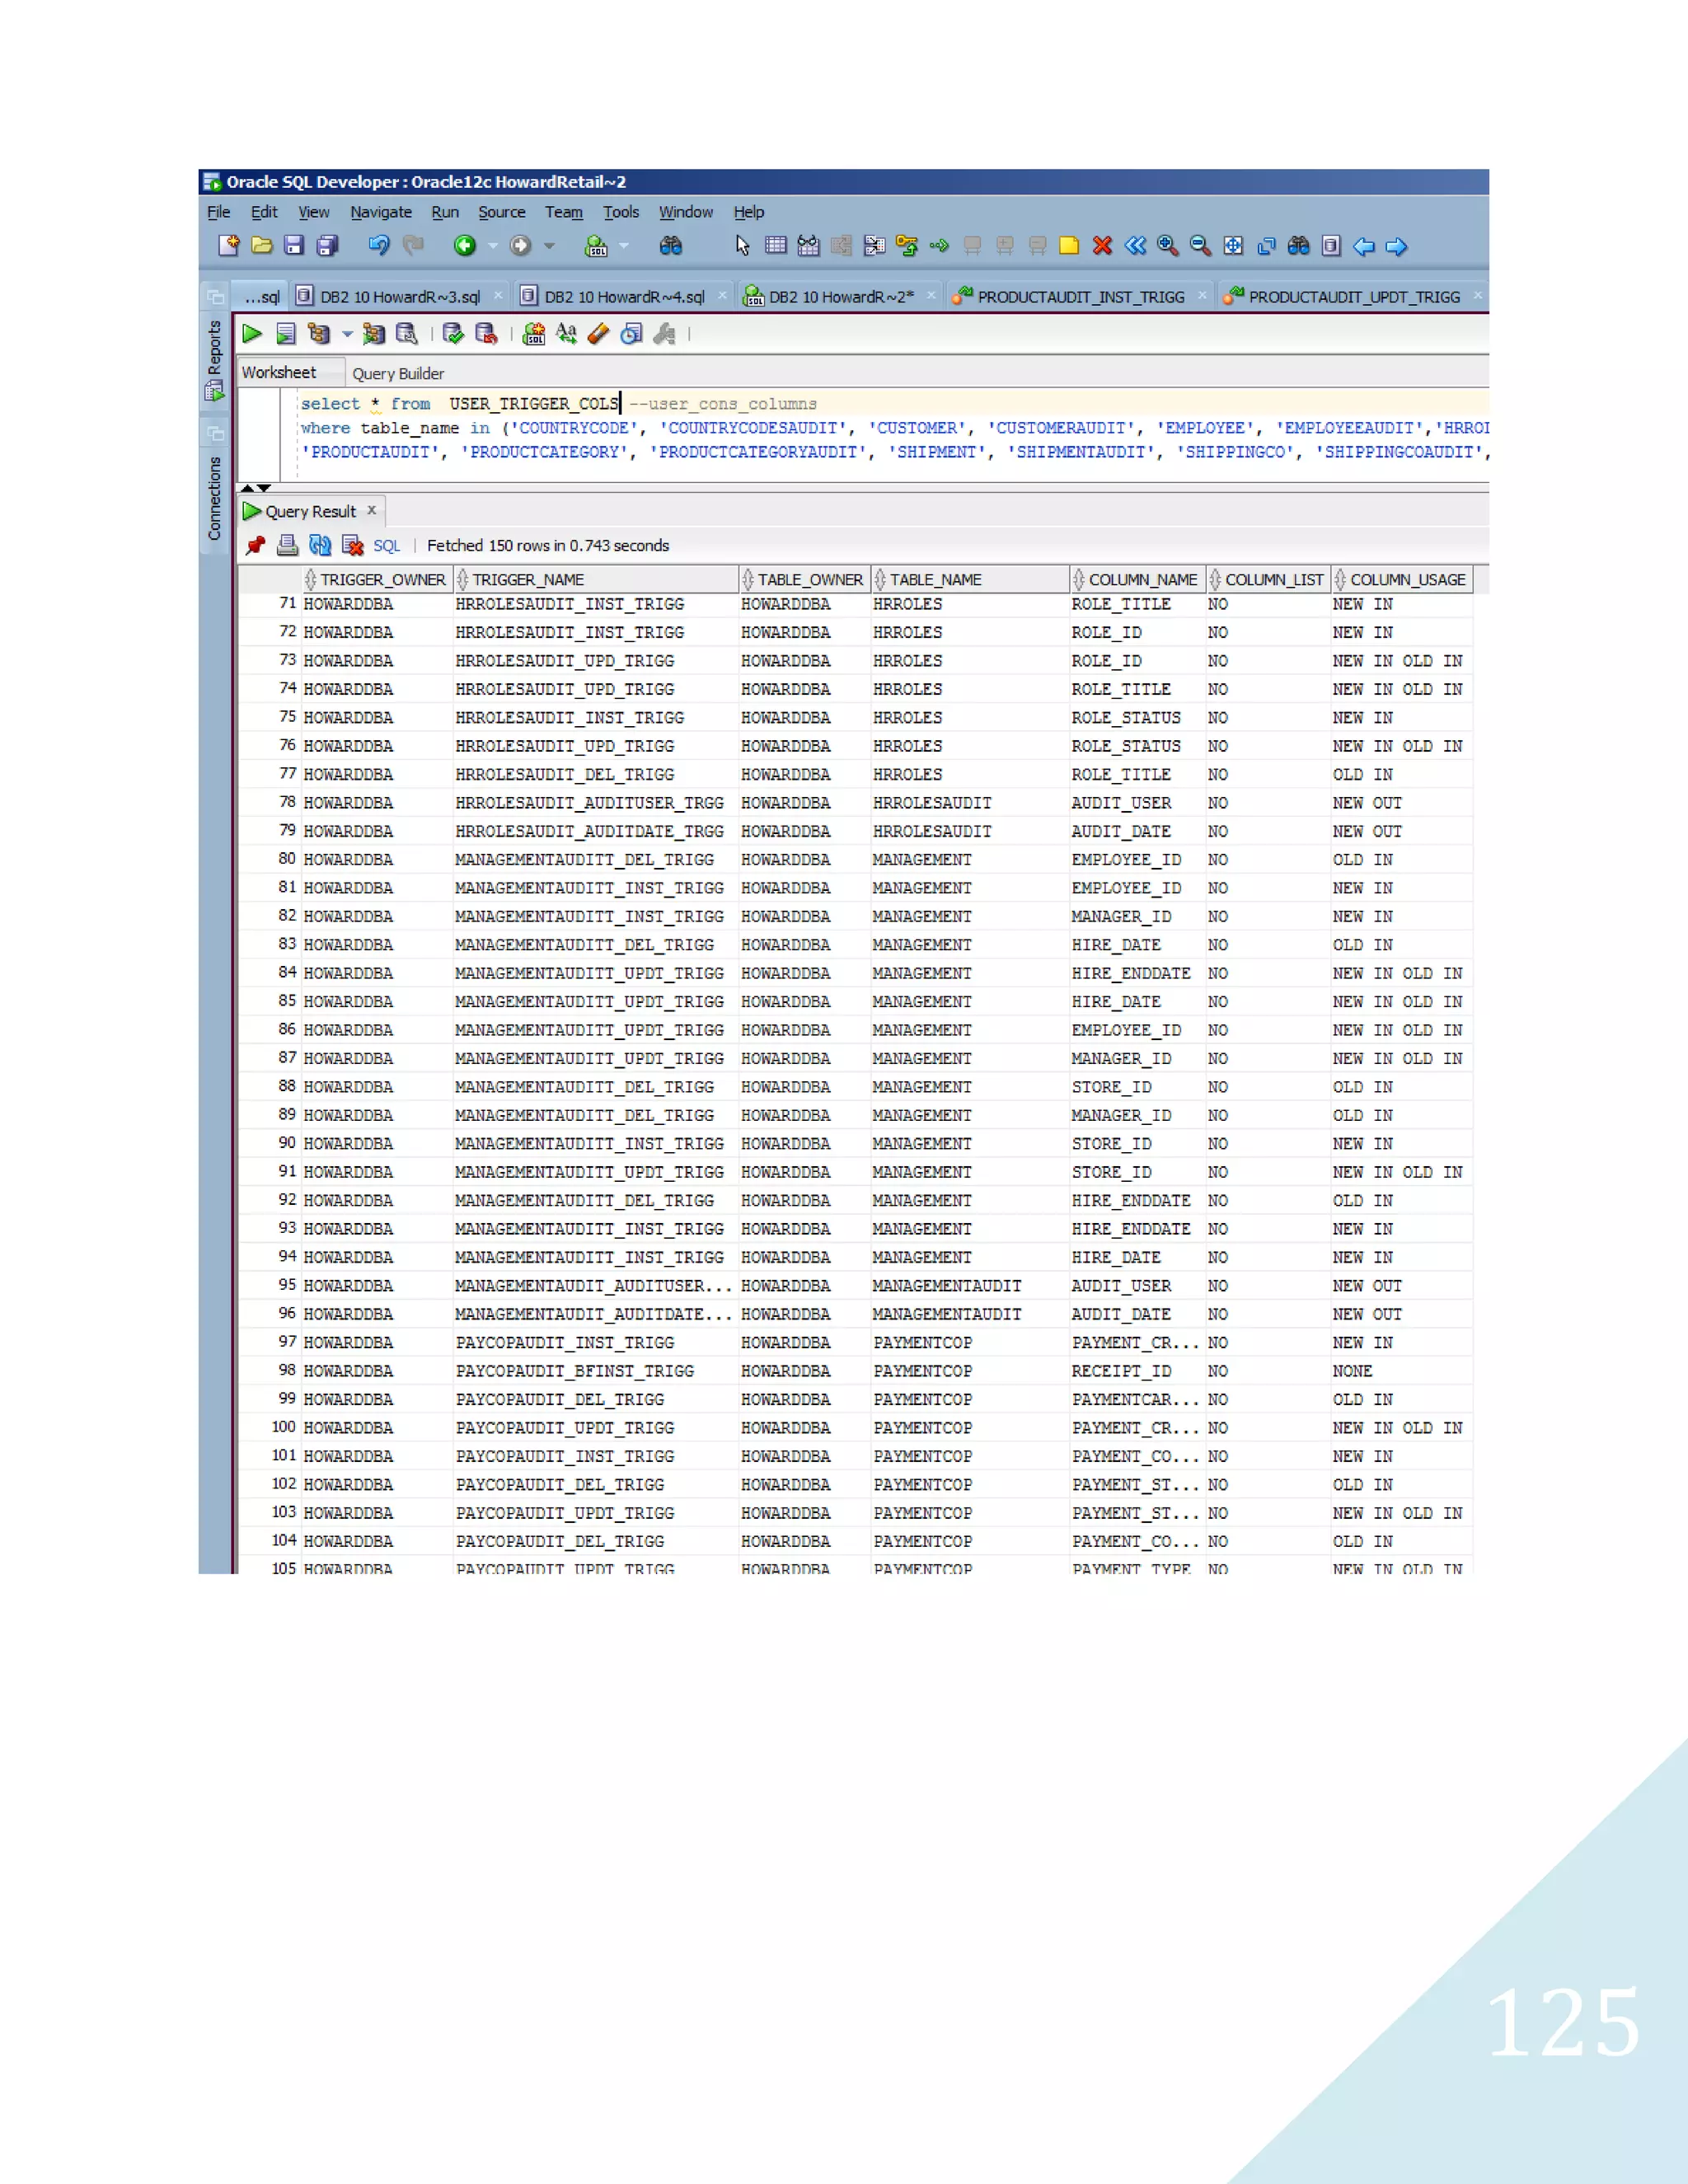
Task: Open the Window menu
Action: click(686, 212)
